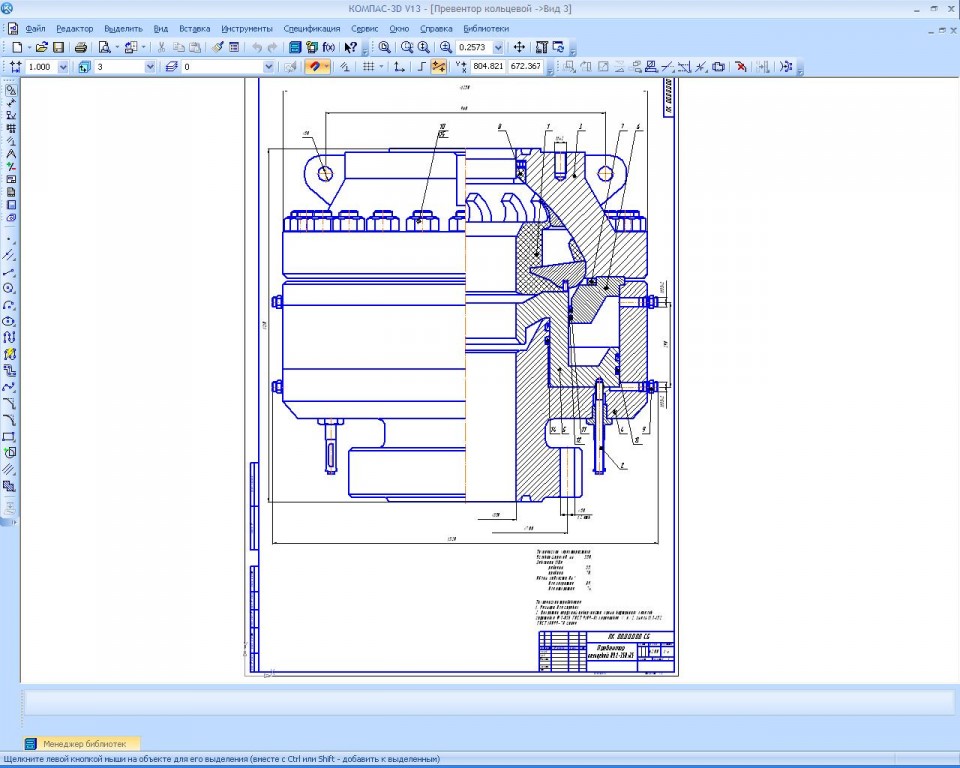
Task: Open the Спецификация menu
Action: pyautogui.click(x=312, y=29)
